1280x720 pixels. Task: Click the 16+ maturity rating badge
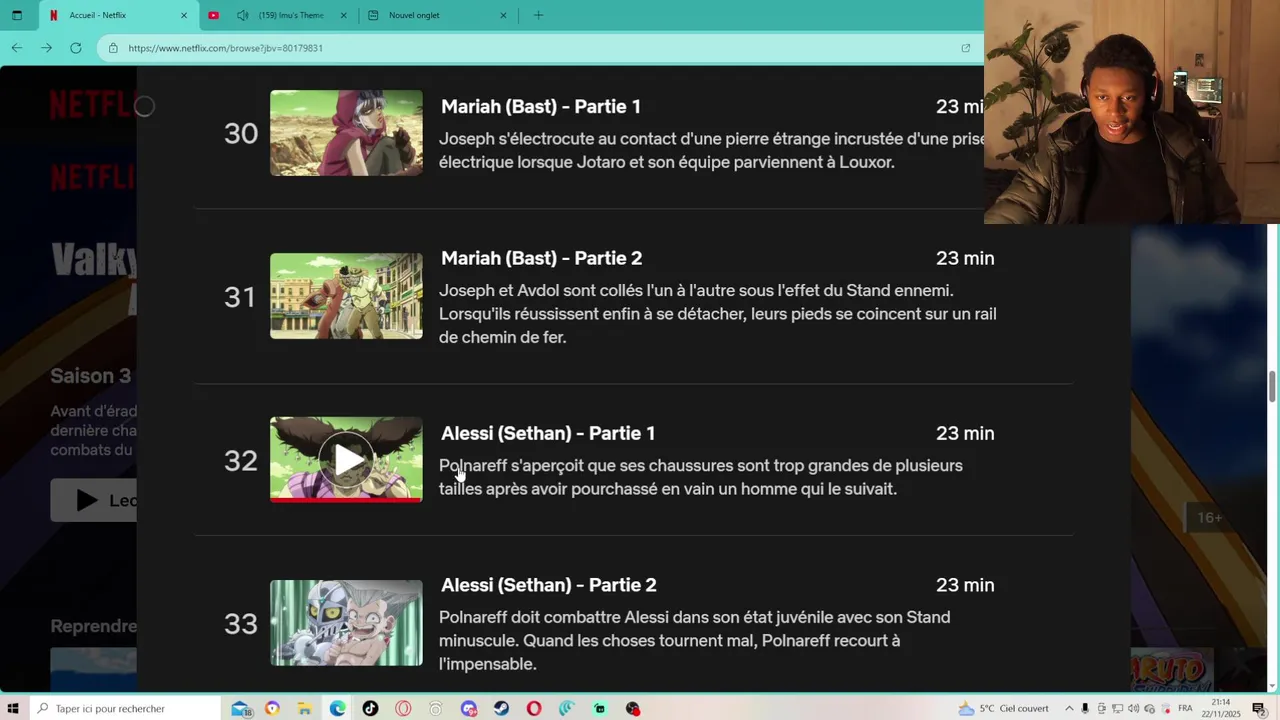(x=1210, y=518)
